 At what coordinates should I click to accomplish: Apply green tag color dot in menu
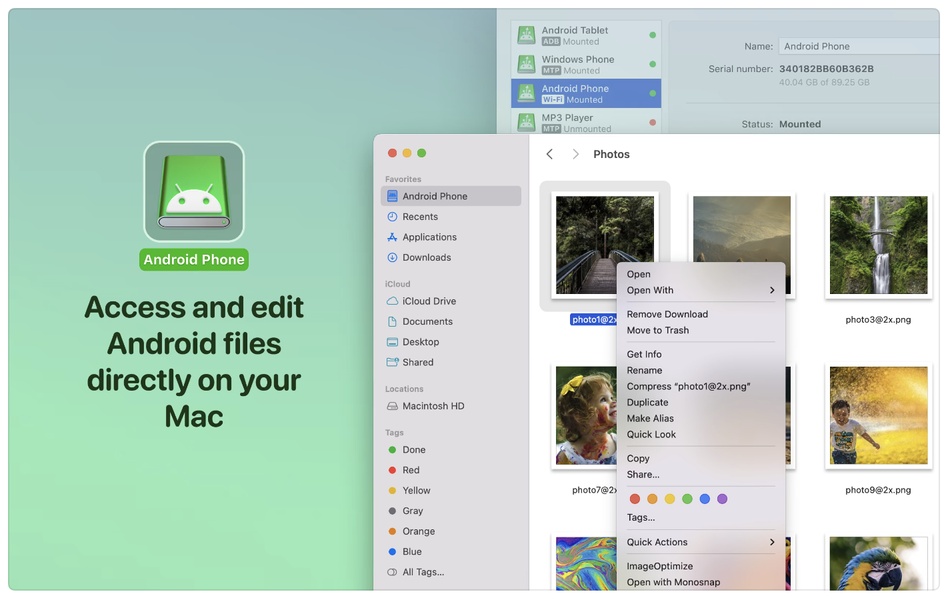(687, 499)
